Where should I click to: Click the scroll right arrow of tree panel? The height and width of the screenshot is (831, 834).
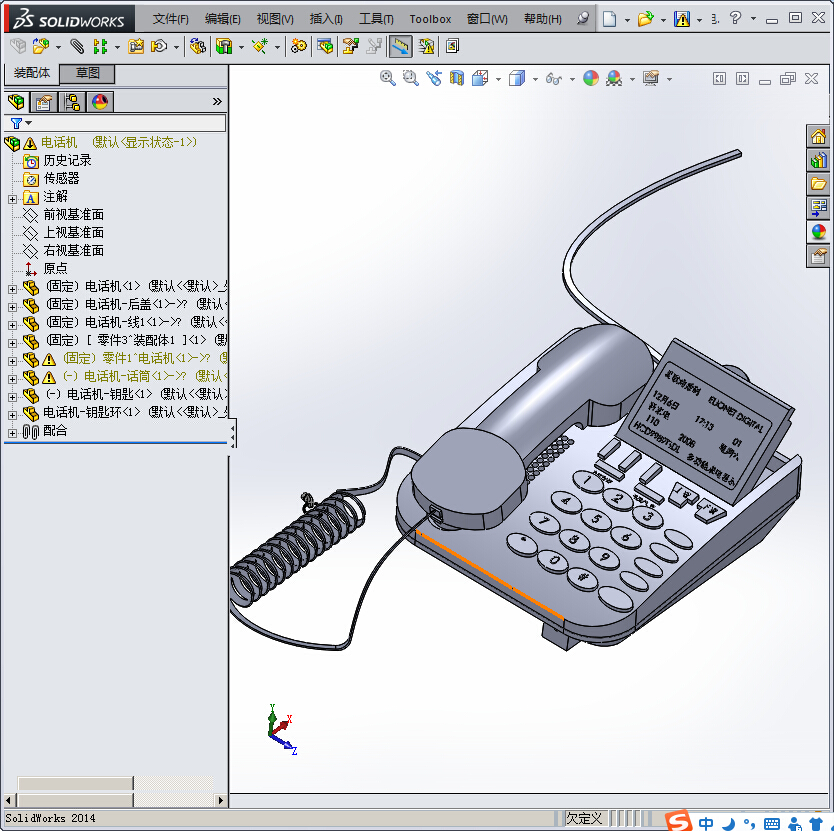pos(221,800)
